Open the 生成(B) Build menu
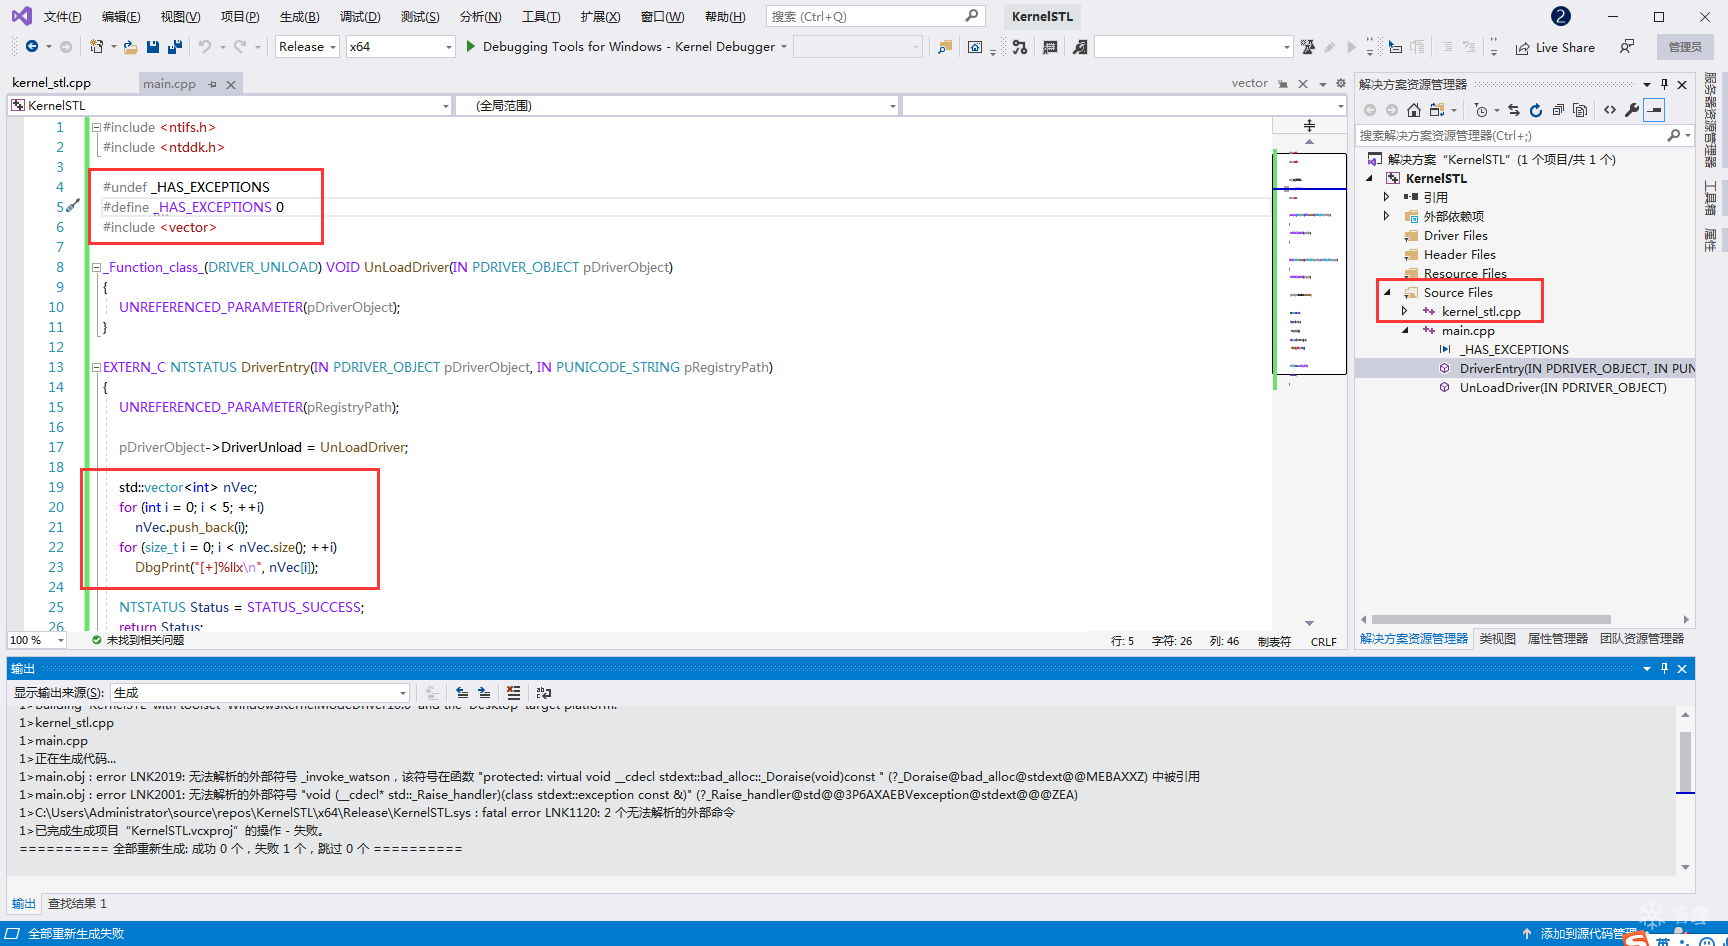 tap(299, 16)
